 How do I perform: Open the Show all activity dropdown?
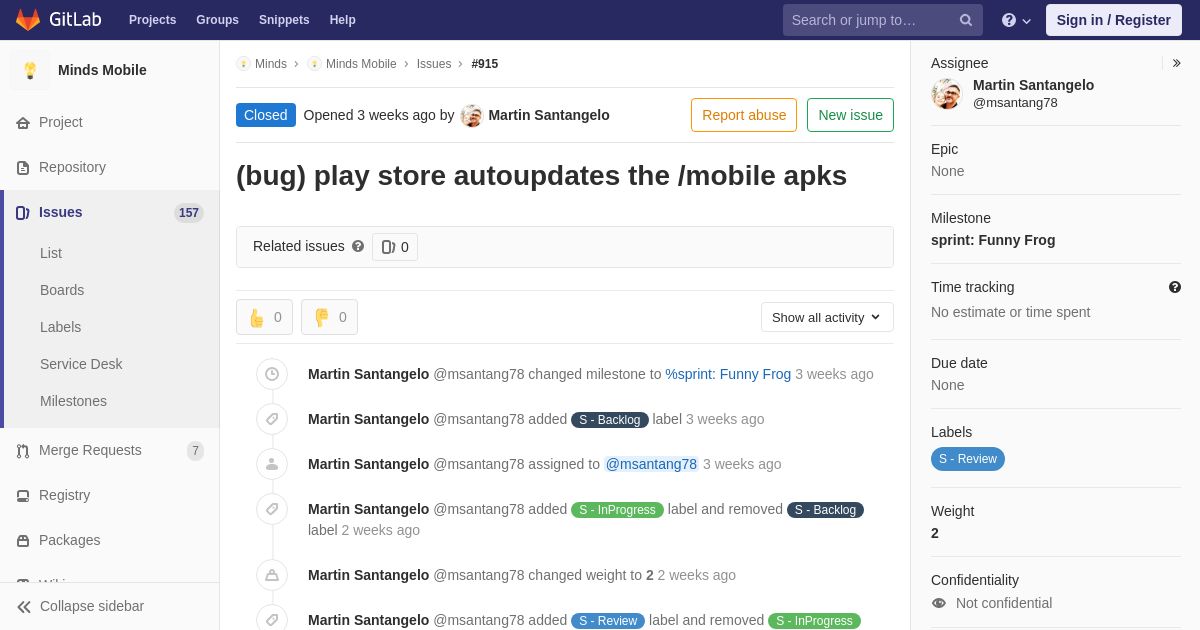coord(827,317)
